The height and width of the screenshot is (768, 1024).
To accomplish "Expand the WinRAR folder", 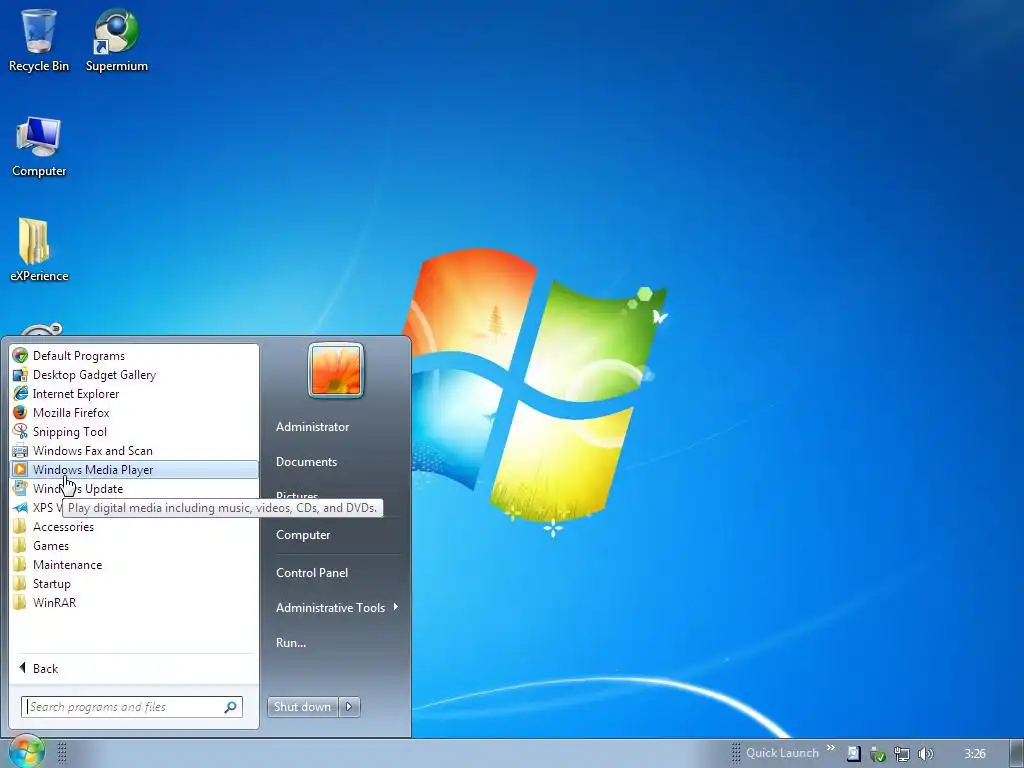I will [134, 602].
